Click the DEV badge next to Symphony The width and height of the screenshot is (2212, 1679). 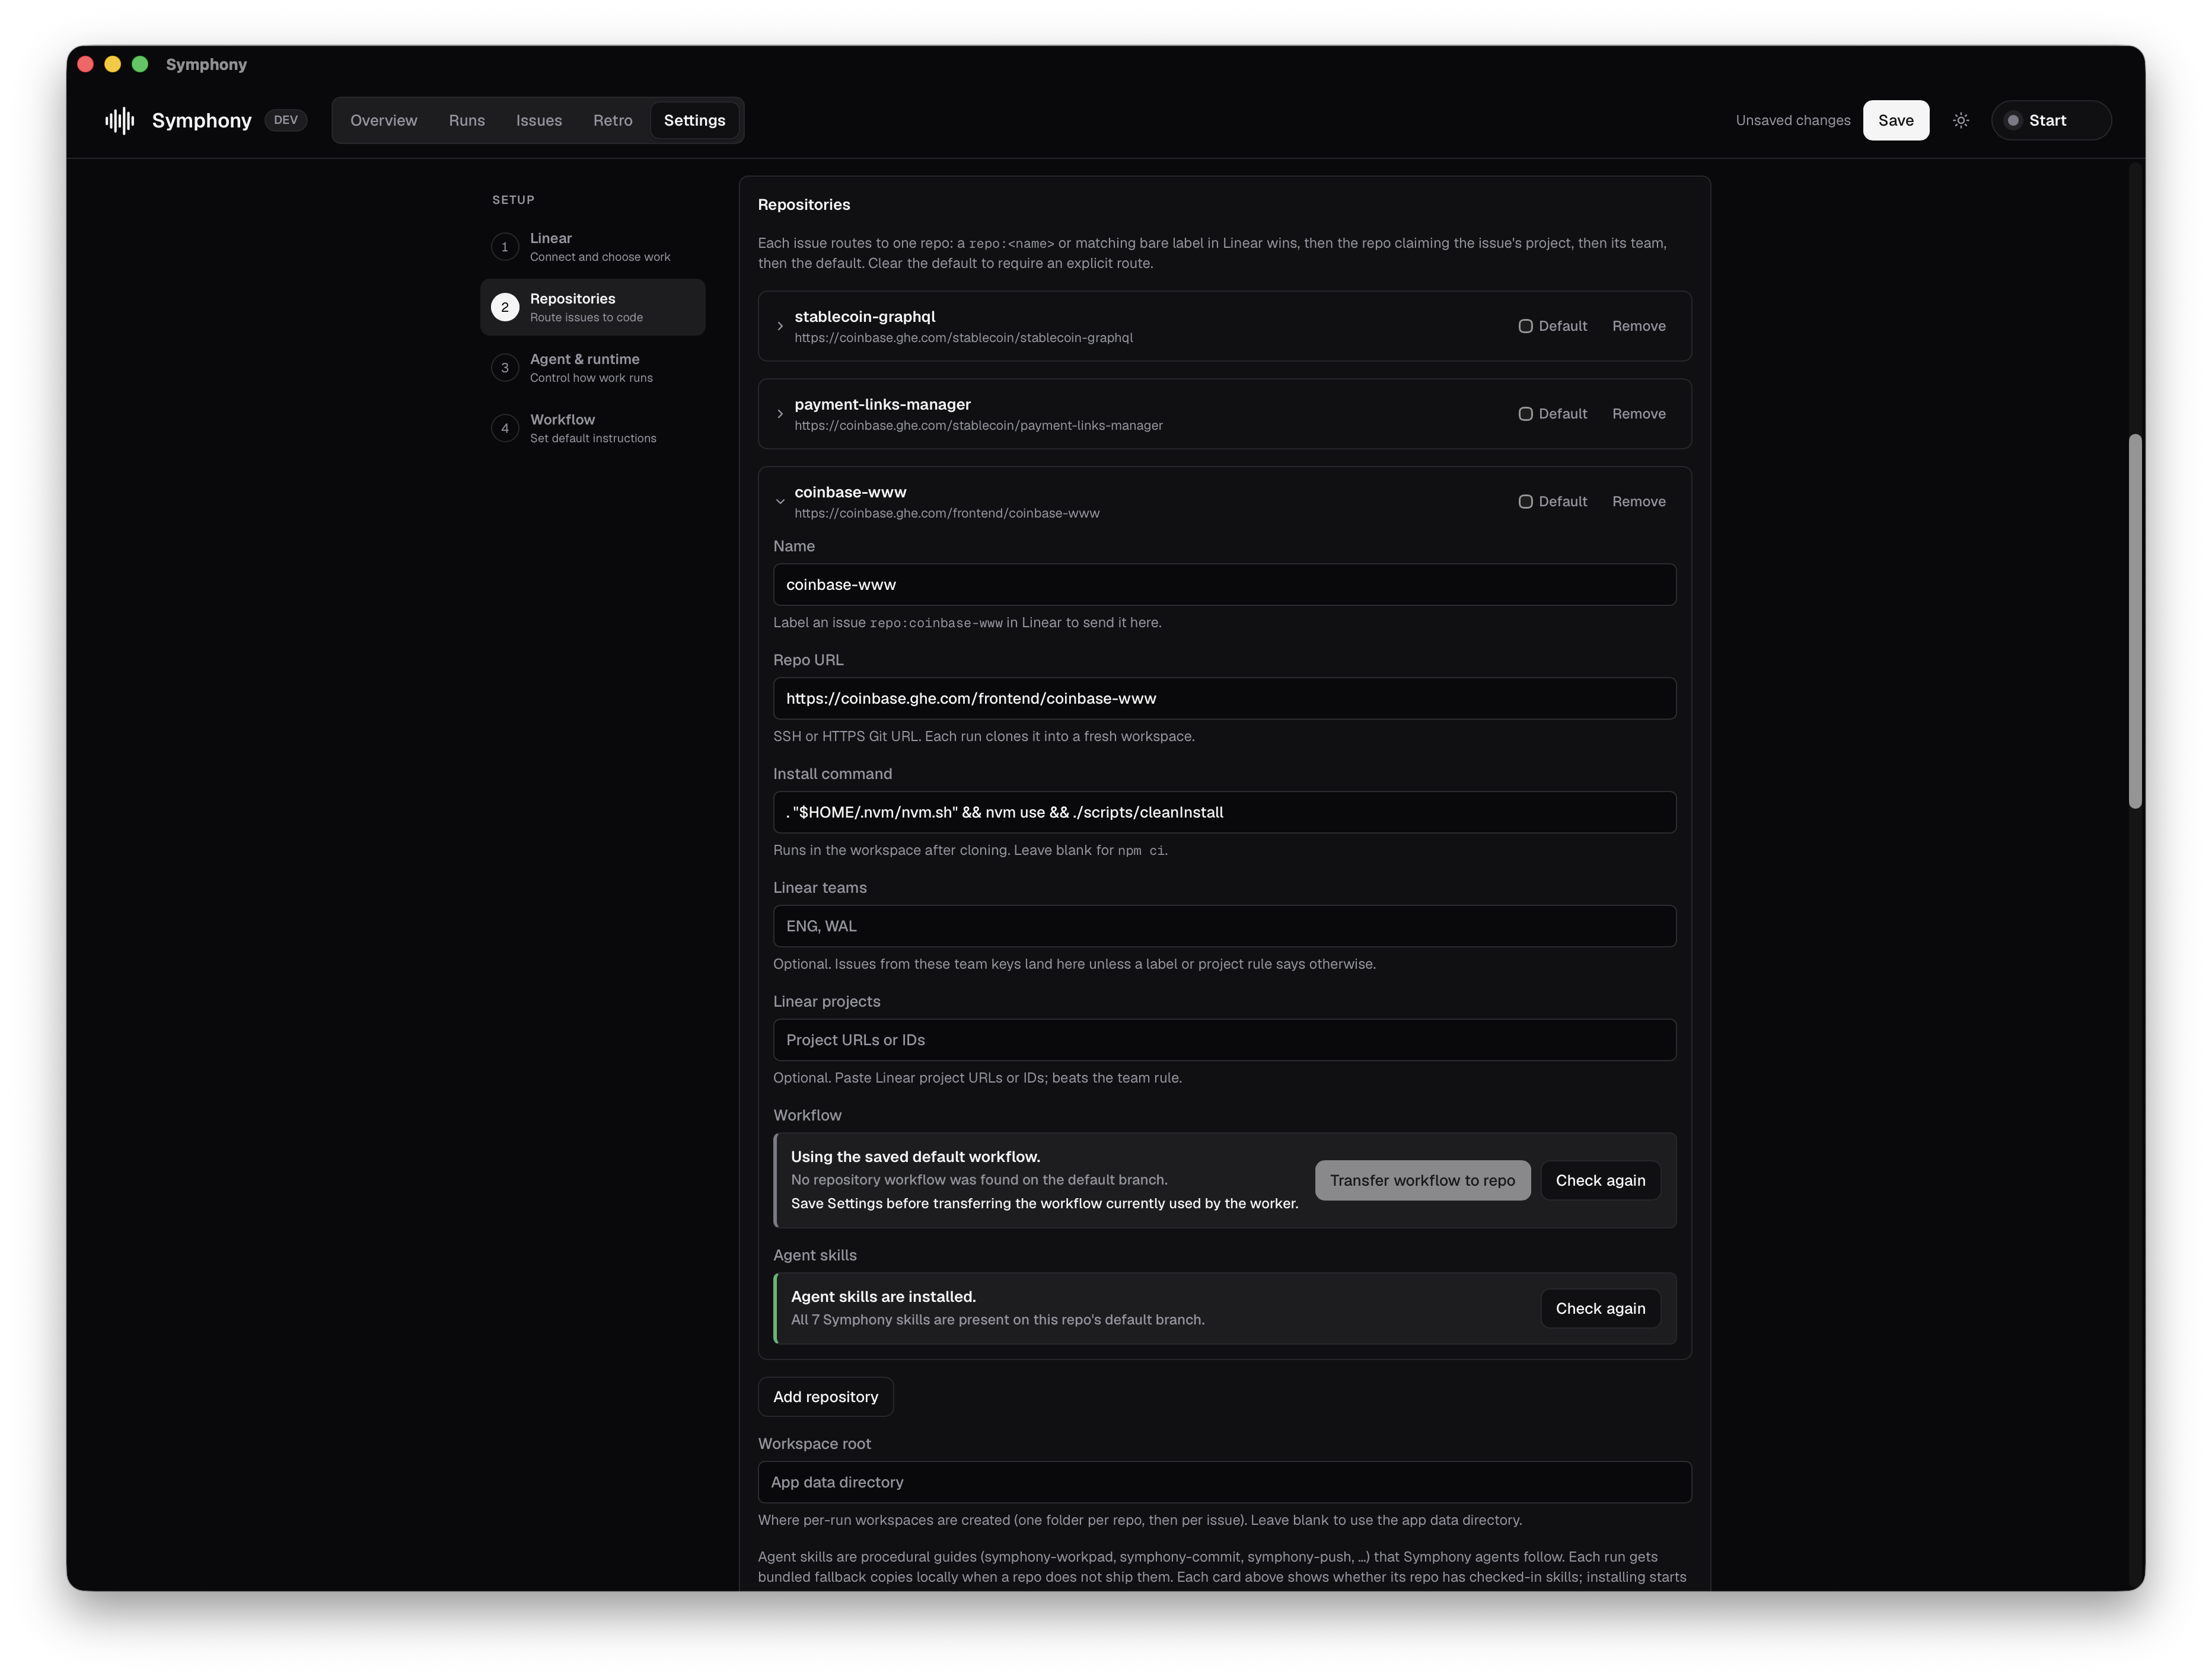(x=286, y=120)
